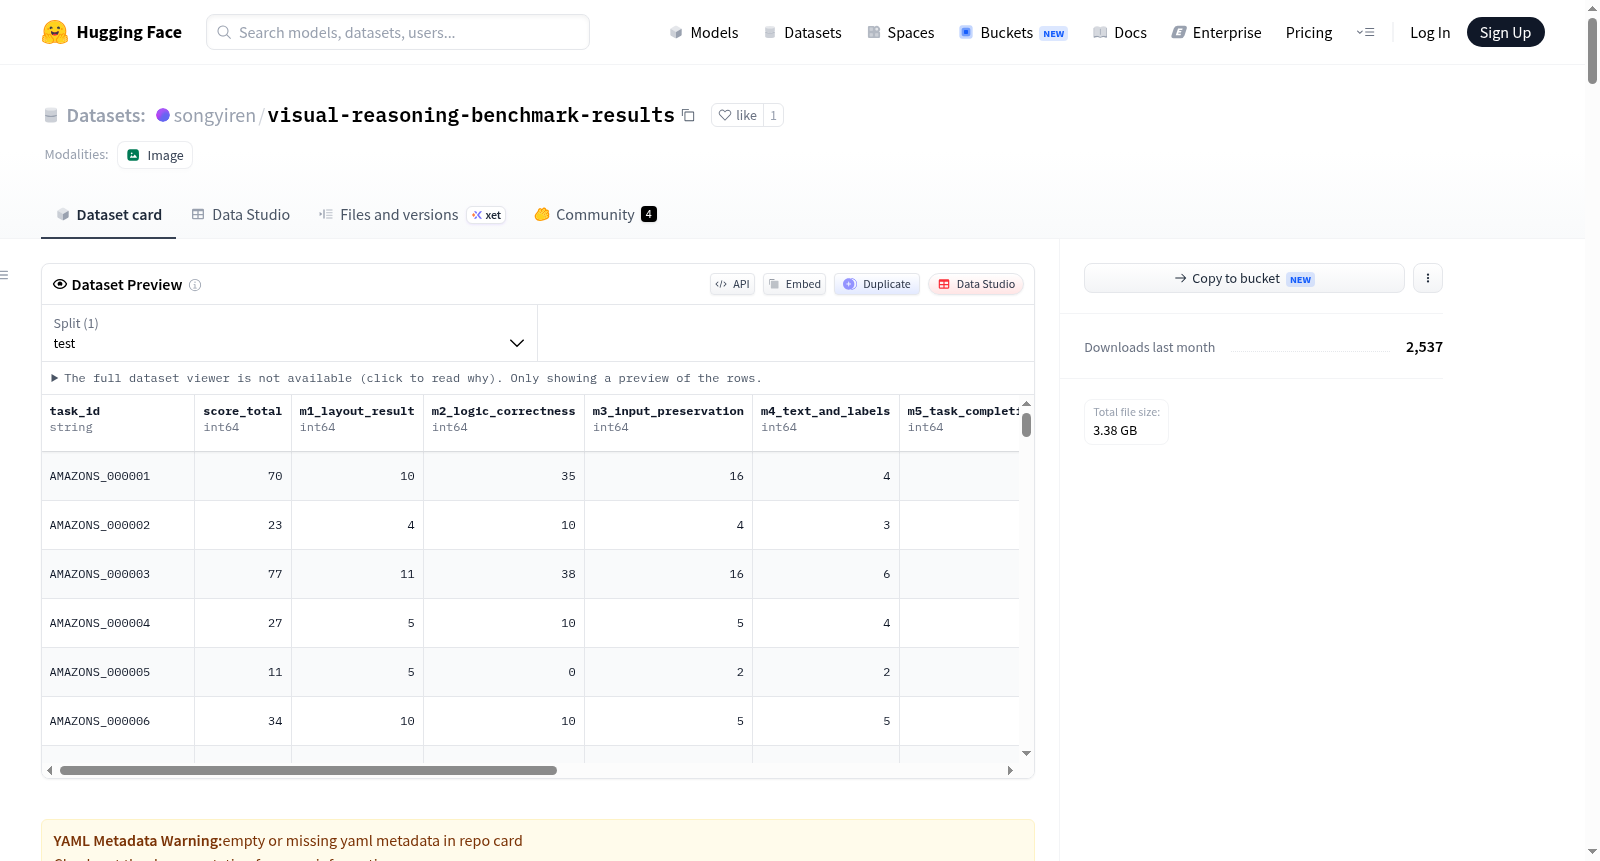Click the Log In link
Image resolution: width=1600 pixels, height=861 pixels.
[x=1430, y=32]
